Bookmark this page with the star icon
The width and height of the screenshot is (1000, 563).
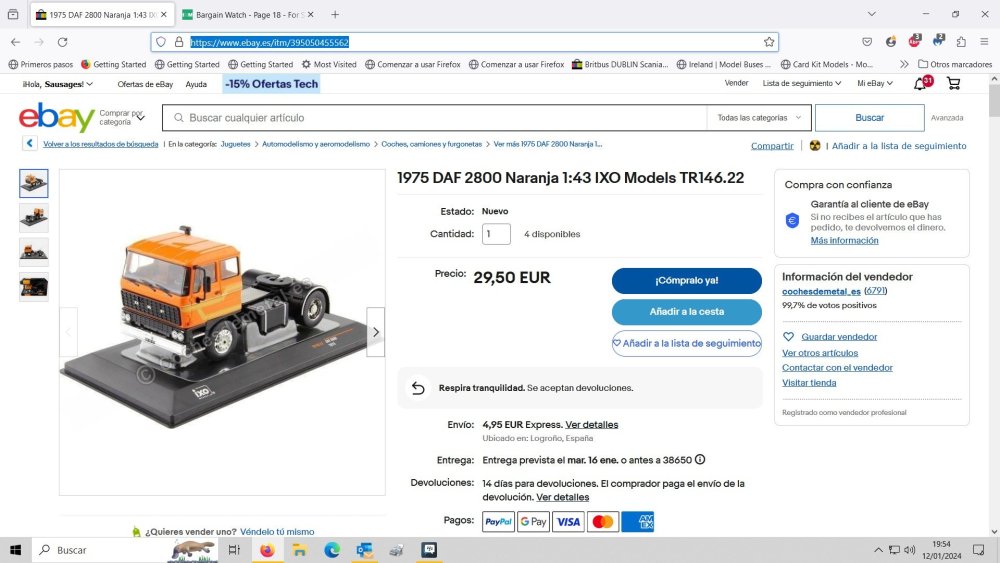click(x=769, y=42)
